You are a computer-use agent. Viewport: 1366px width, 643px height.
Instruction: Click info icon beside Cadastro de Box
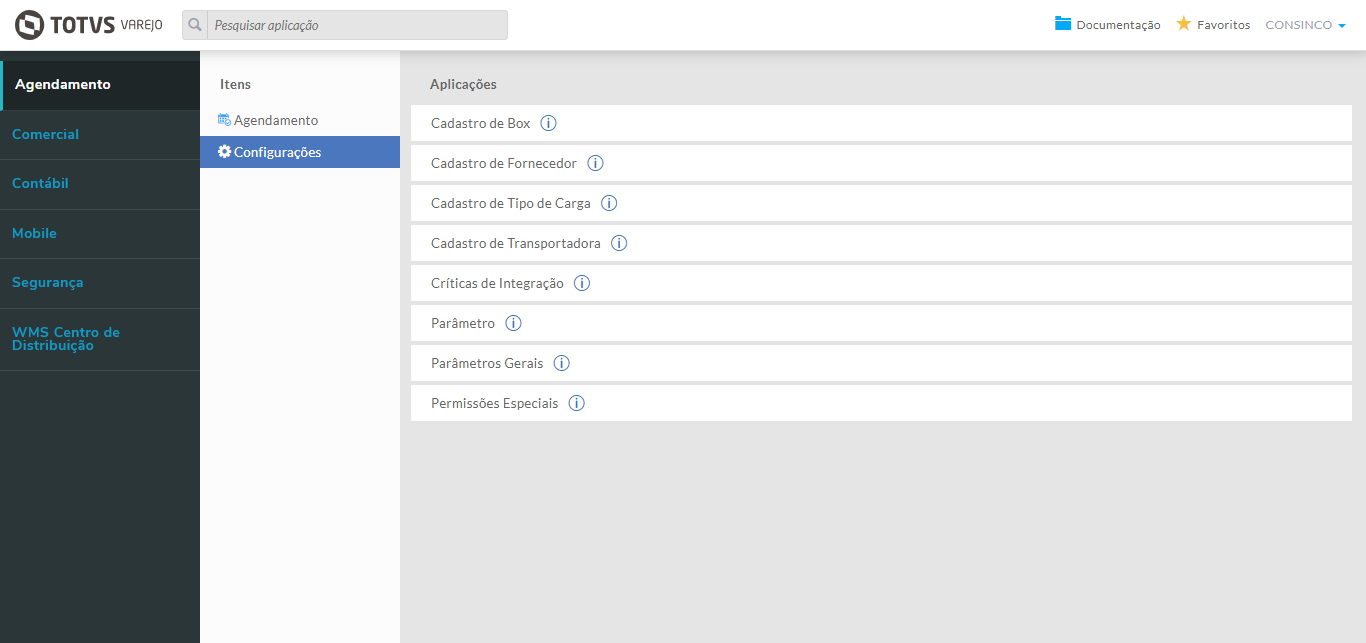coord(548,123)
